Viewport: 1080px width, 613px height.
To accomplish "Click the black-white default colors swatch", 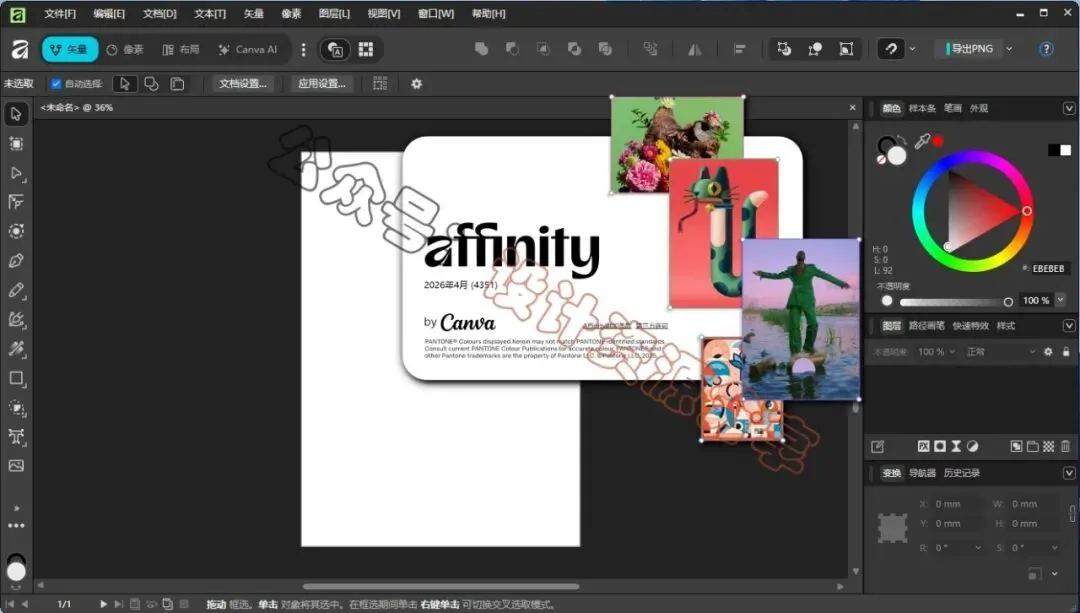I will click(1059, 149).
